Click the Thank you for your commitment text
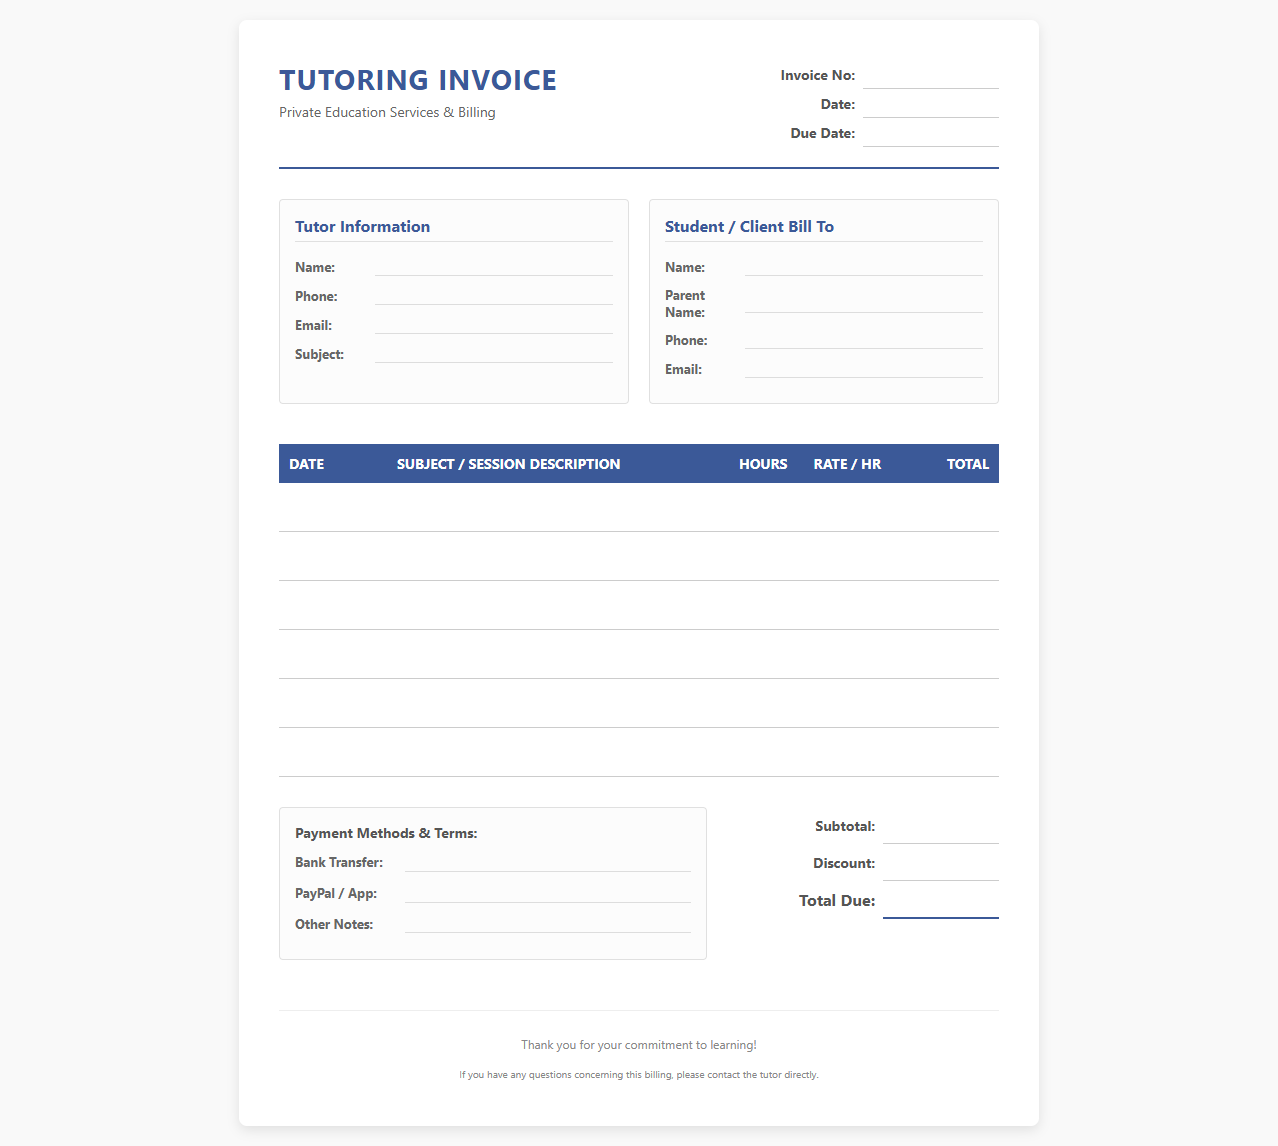1278x1146 pixels. (x=639, y=1045)
